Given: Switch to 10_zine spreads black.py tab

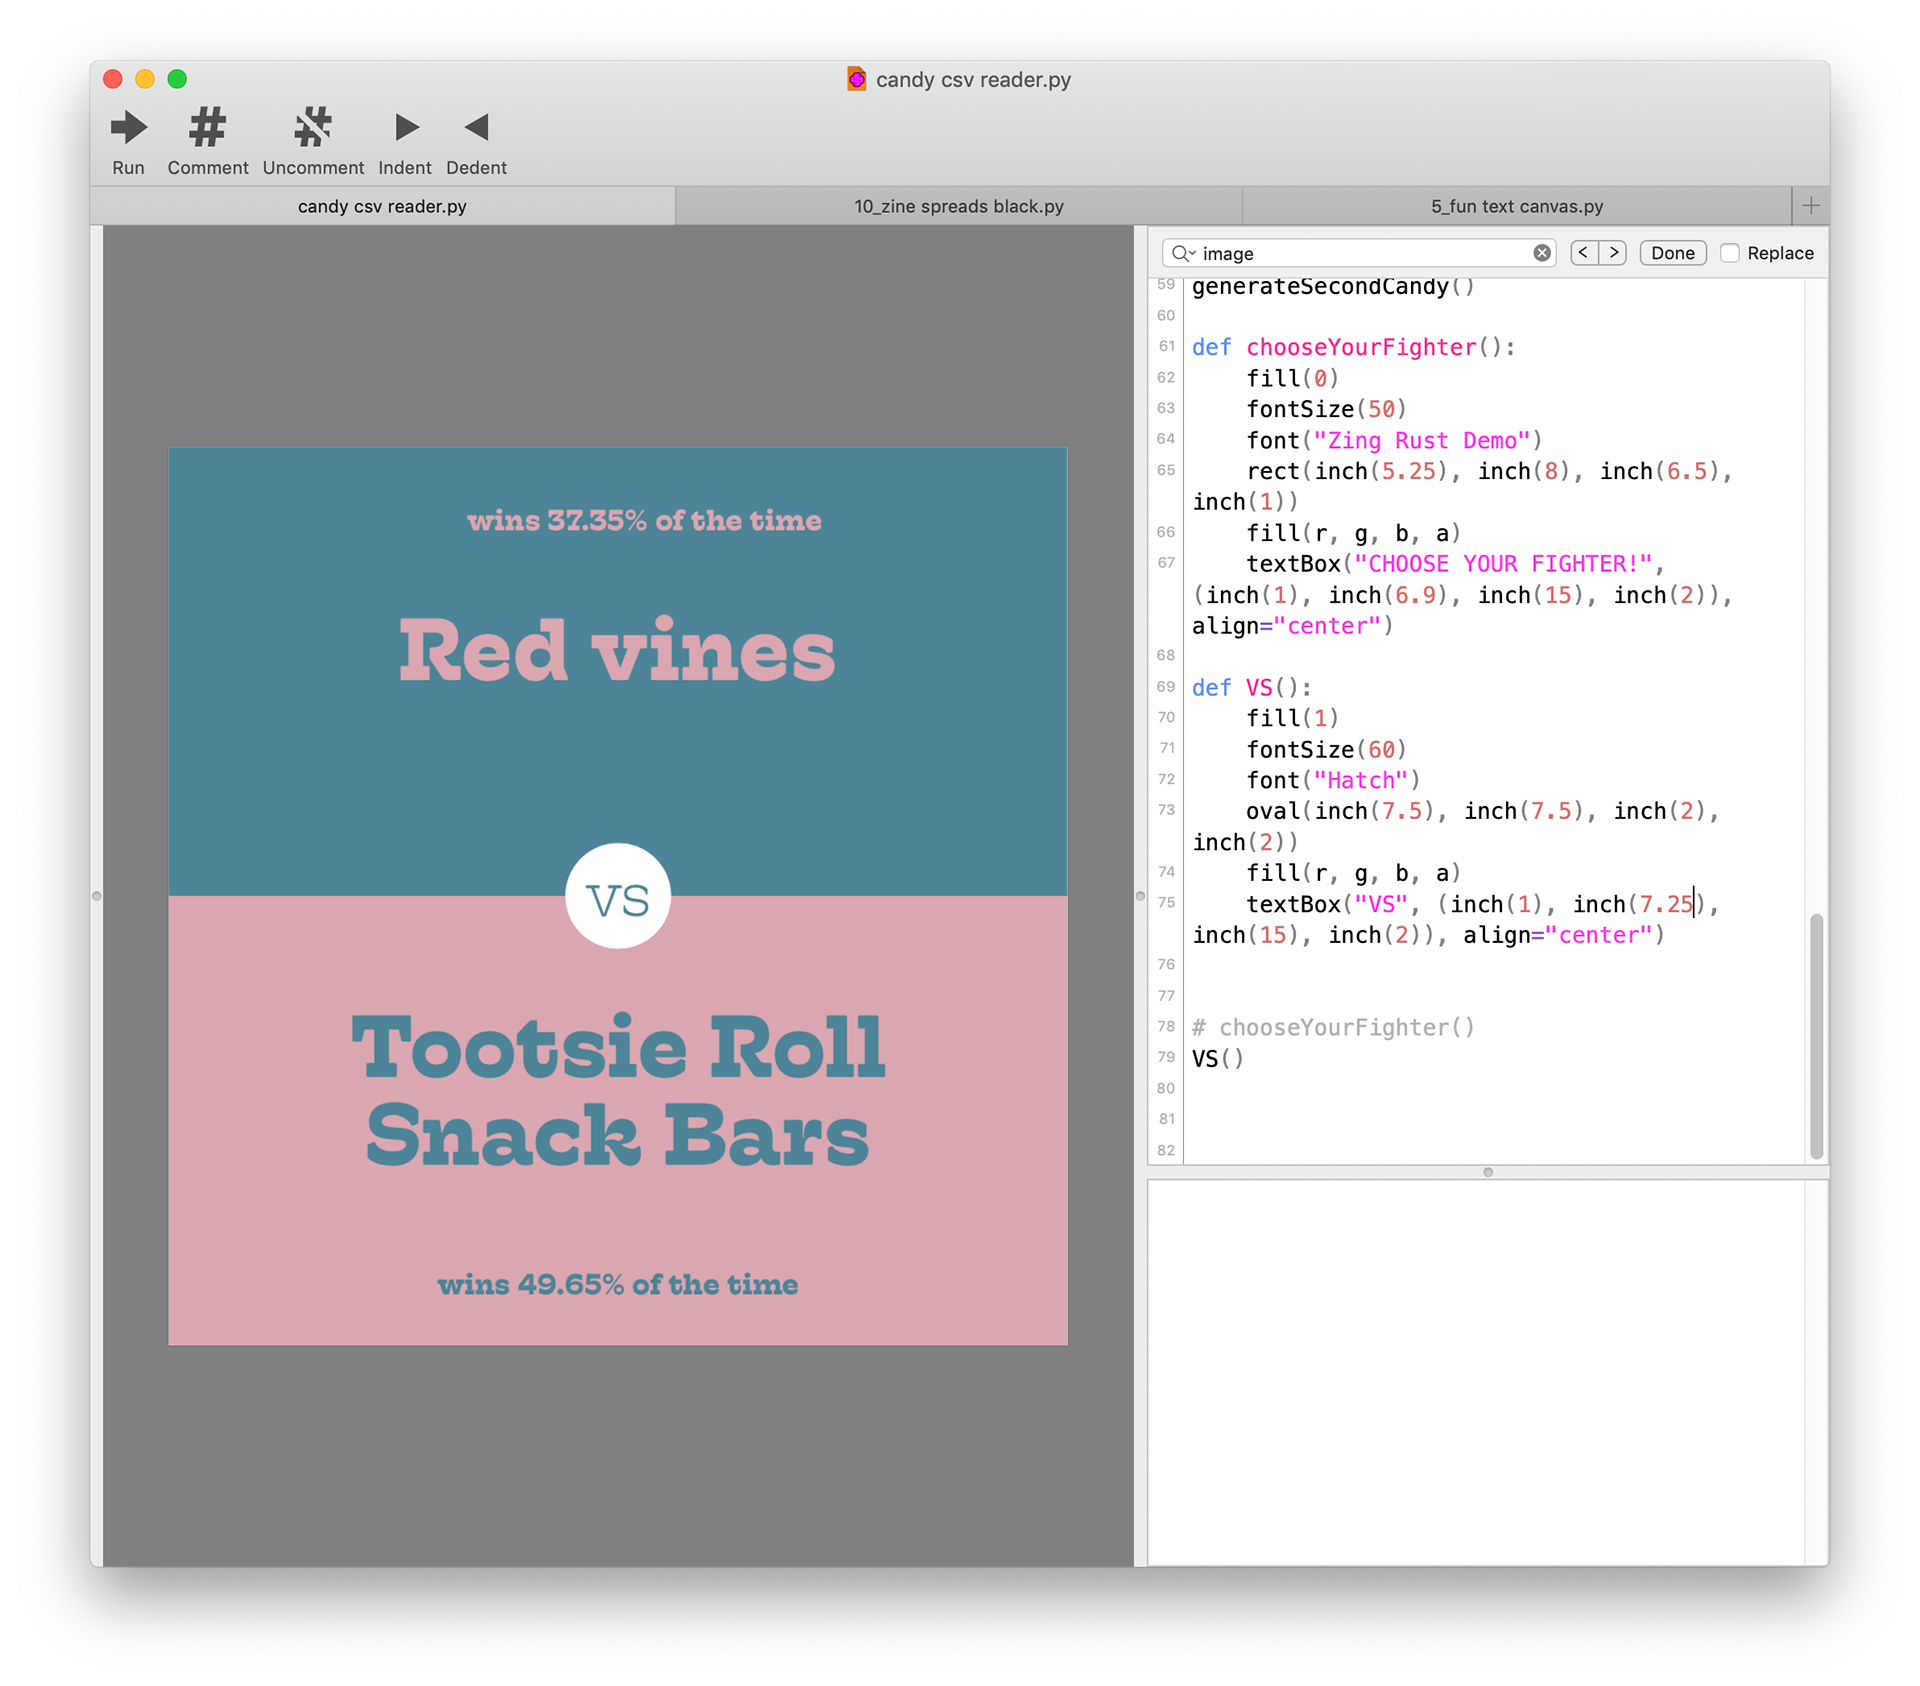Looking at the screenshot, I should [958, 206].
